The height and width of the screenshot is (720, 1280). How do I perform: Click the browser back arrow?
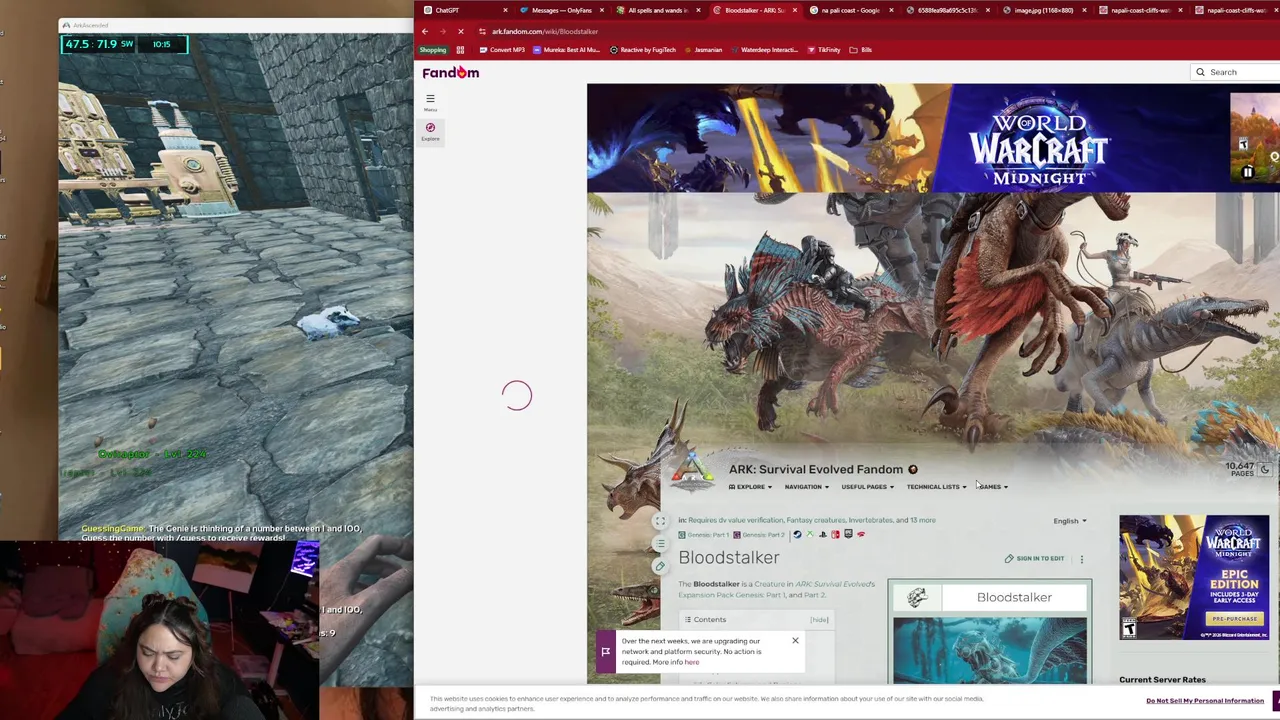click(425, 32)
